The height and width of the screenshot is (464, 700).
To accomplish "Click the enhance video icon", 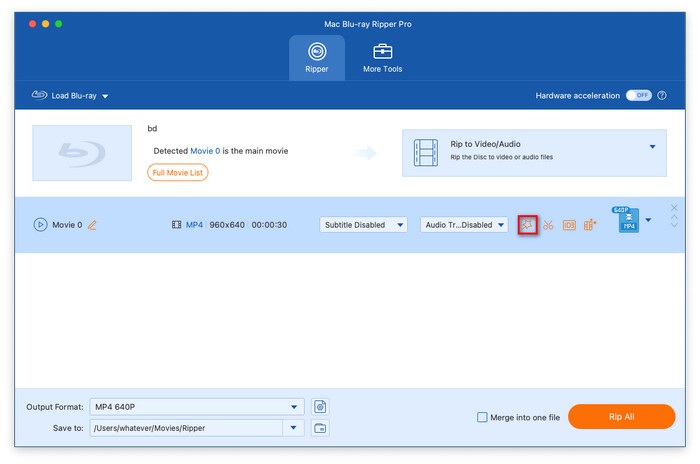I will (x=590, y=225).
